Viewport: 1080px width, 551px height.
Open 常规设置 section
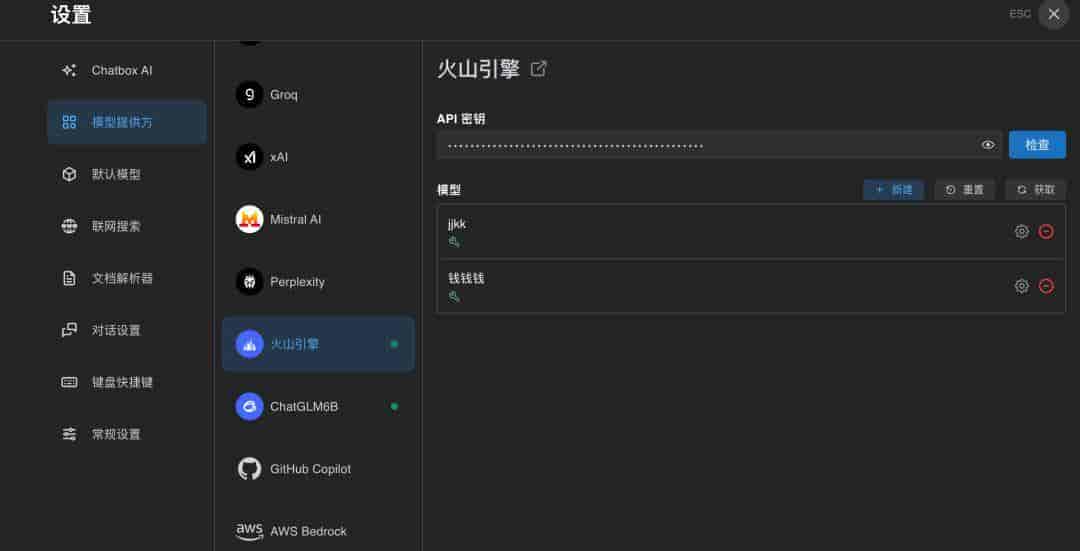[x=127, y=434]
